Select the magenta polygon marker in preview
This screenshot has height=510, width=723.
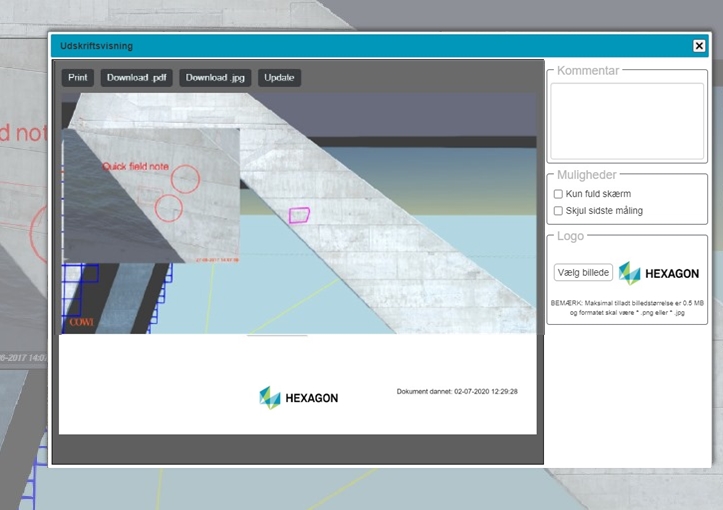300,215
